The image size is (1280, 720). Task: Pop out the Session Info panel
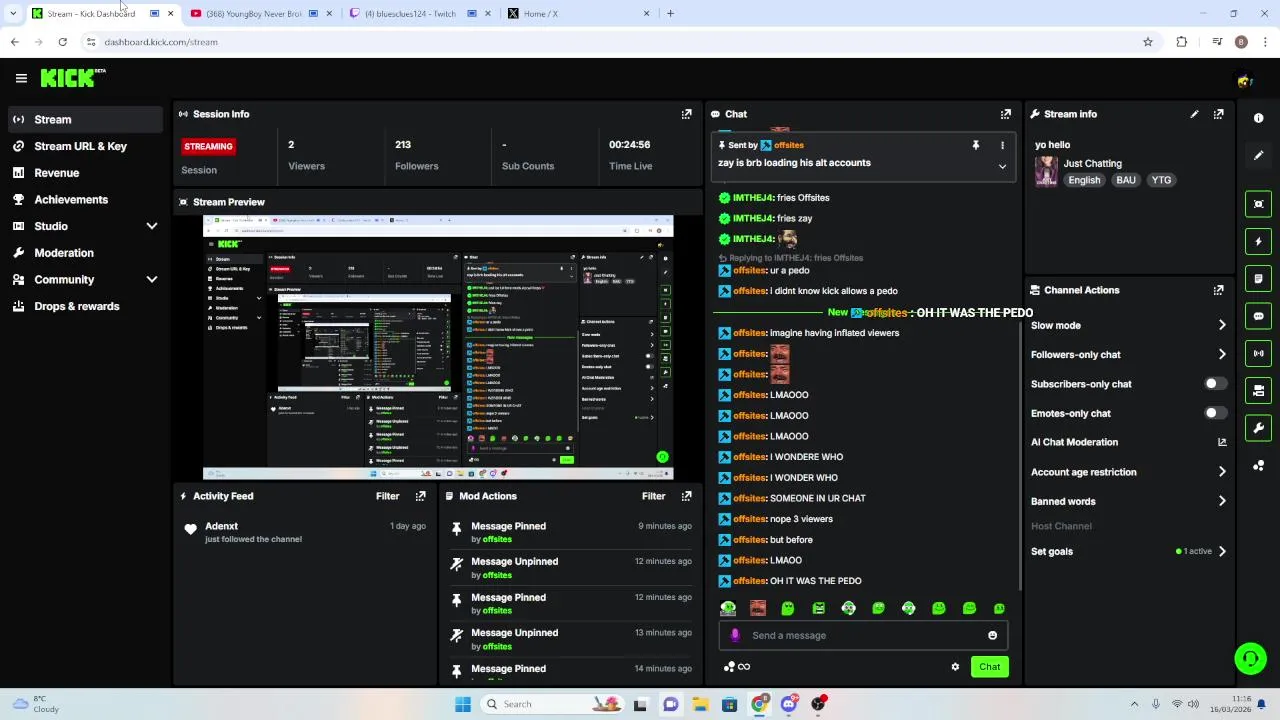pos(686,114)
